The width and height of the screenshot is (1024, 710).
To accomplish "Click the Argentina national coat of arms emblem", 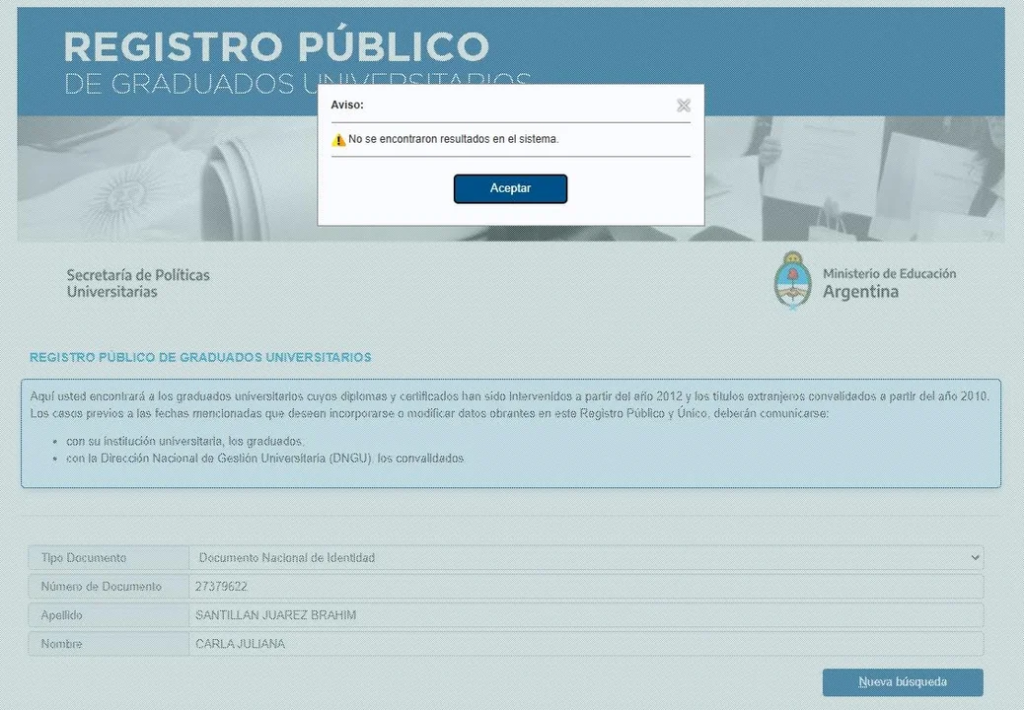I will click(x=792, y=280).
